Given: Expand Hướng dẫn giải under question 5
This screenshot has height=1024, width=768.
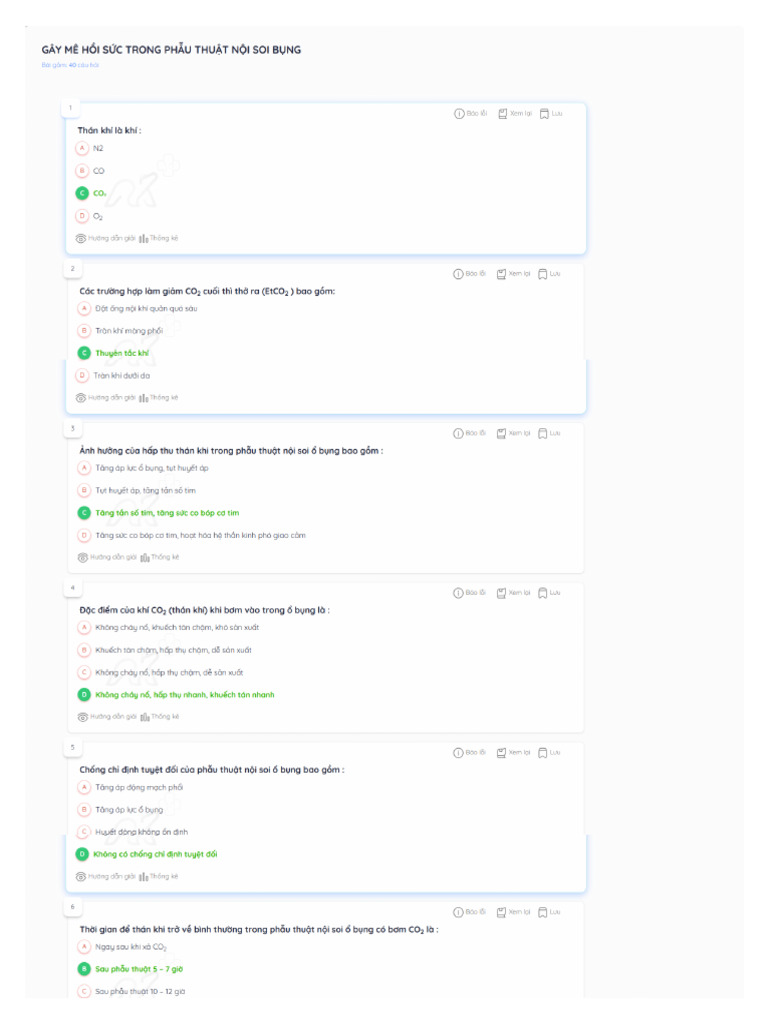Looking at the screenshot, I should coord(82,876).
